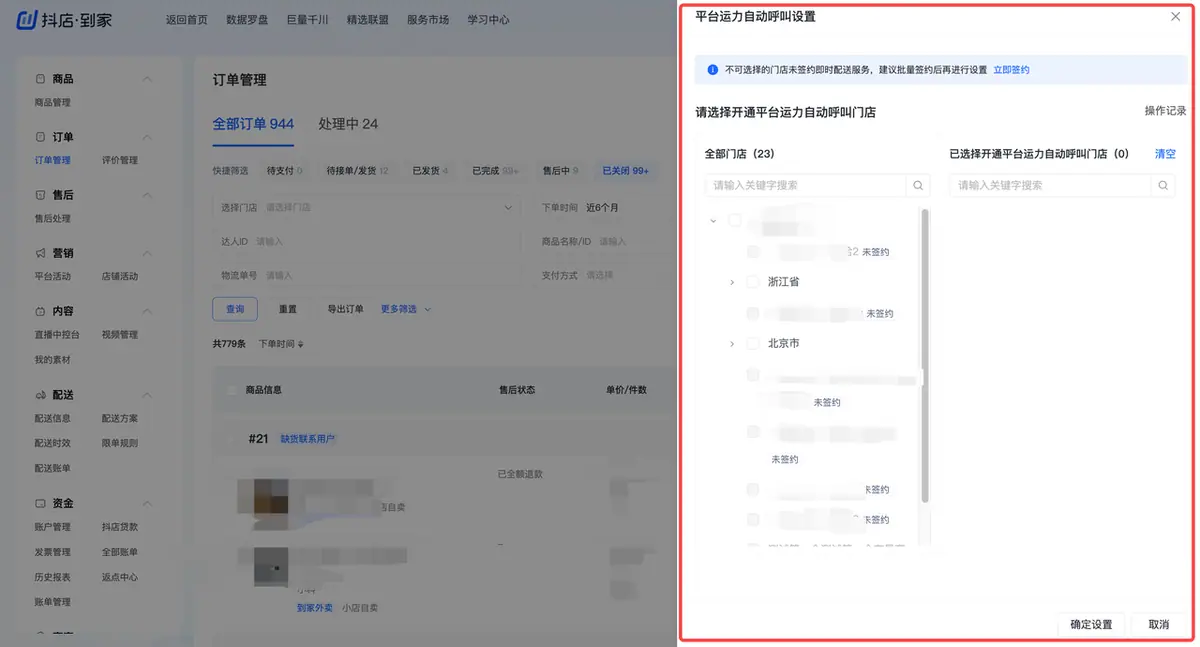
Task: Open 评价管理 in the sidebar
Action: pyautogui.click(x=120, y=160)
